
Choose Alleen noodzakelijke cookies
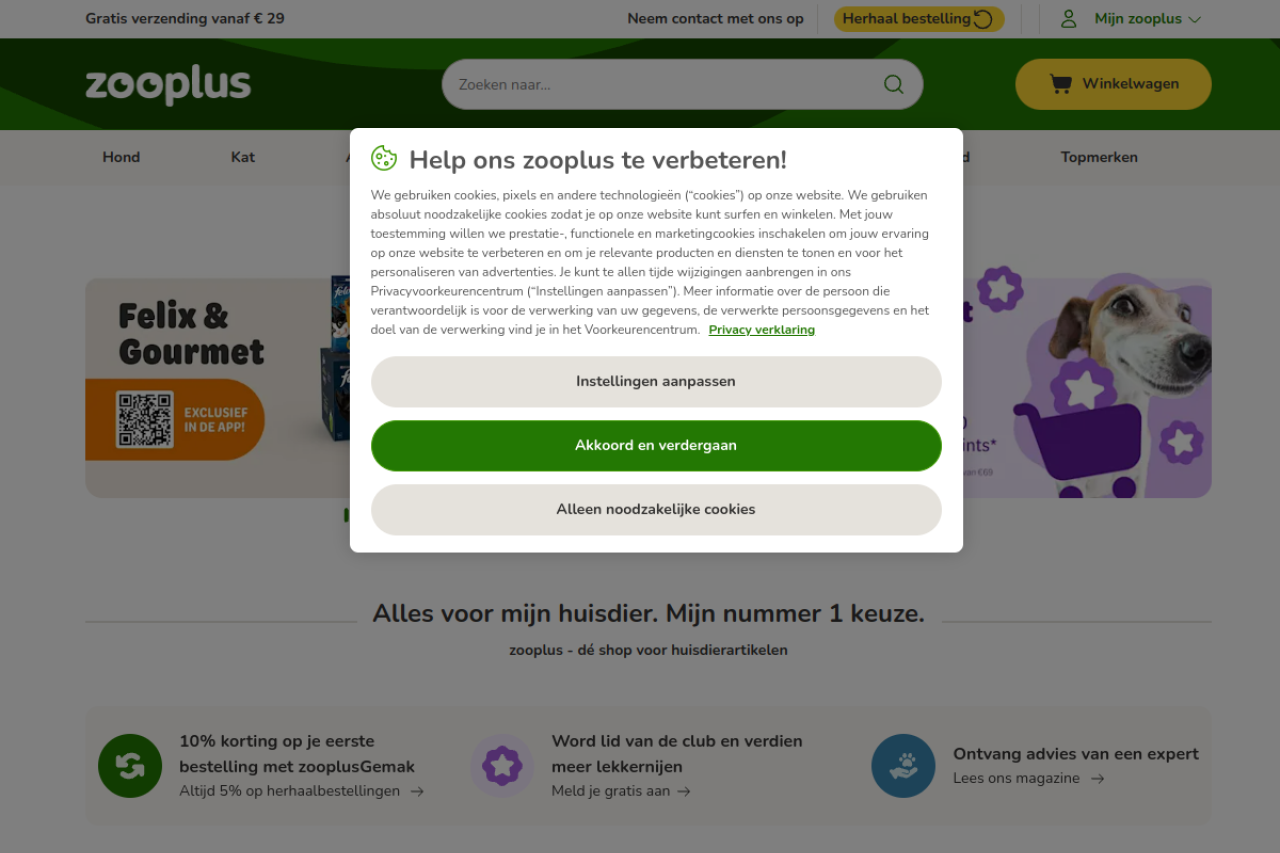[656, 510]
